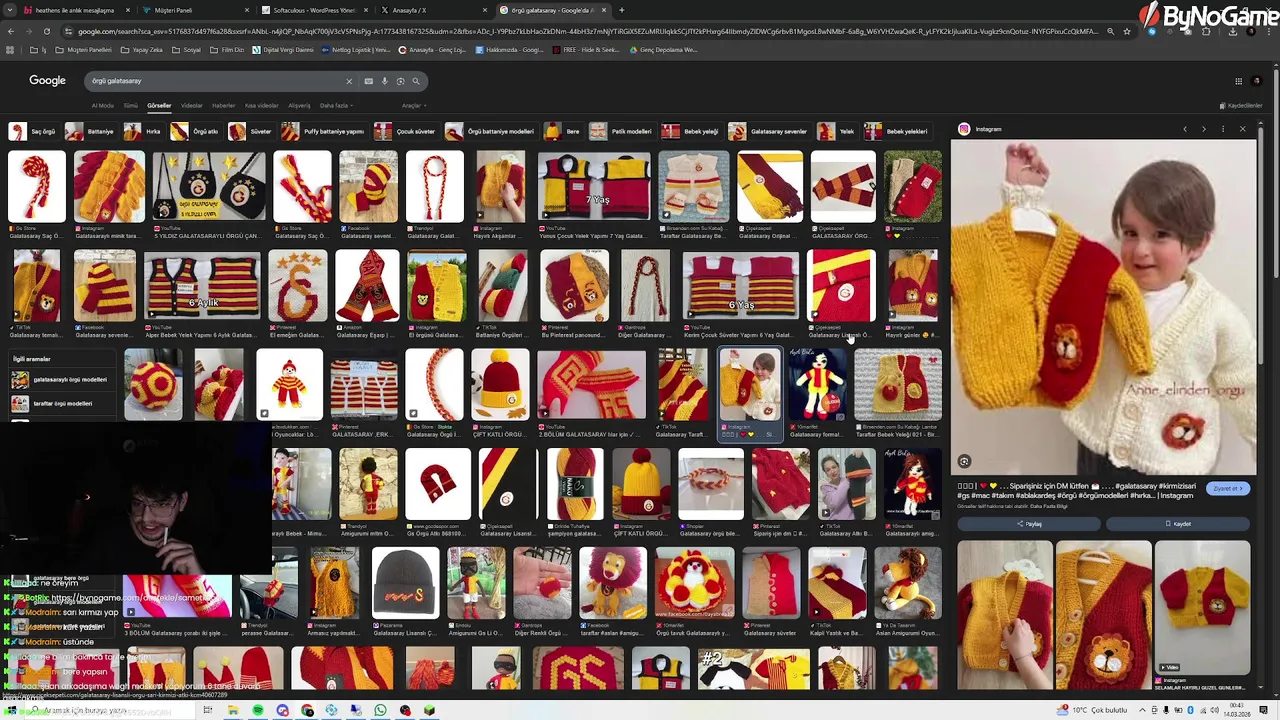This screenshot has height=720, width=1280.
Task: Open Spotify from the taskbar
Action: point(258,710)
